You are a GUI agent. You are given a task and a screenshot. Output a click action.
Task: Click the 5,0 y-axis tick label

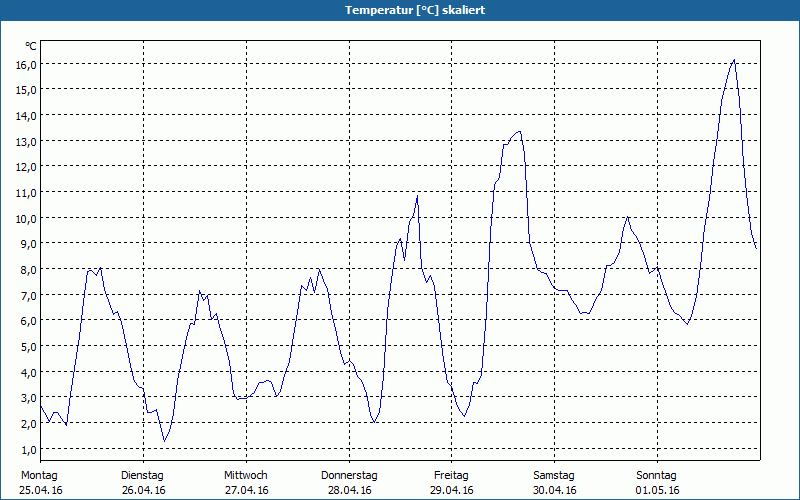[27, 346]
